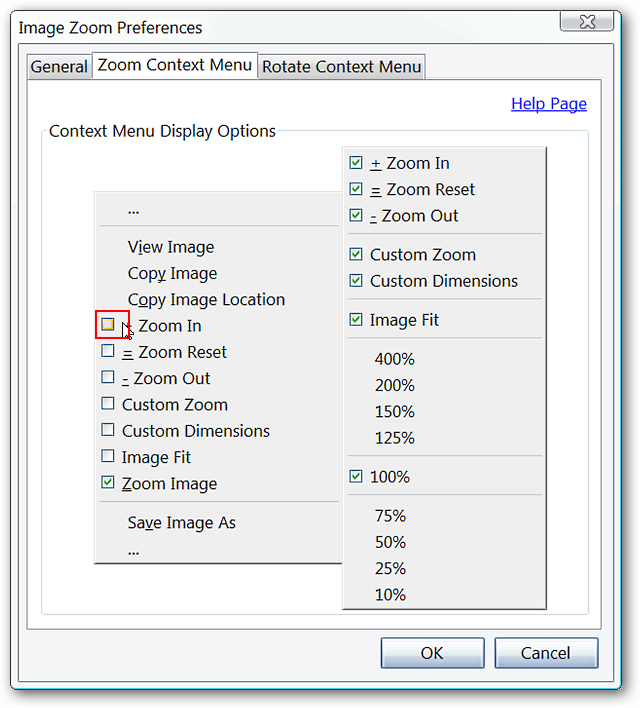Viewport: 640px width, 708px height.
Task: Click the 400% zoom entry
Action: (394, 359)
